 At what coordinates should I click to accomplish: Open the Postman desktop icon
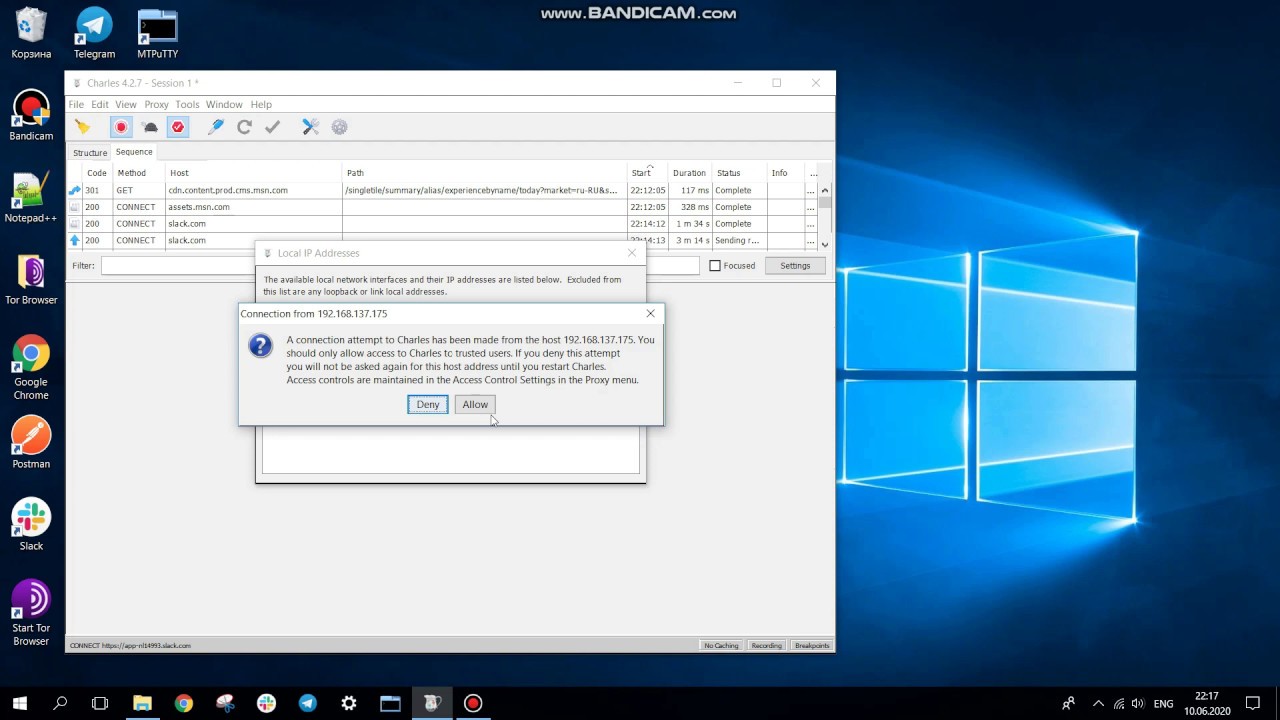point(31,444)
